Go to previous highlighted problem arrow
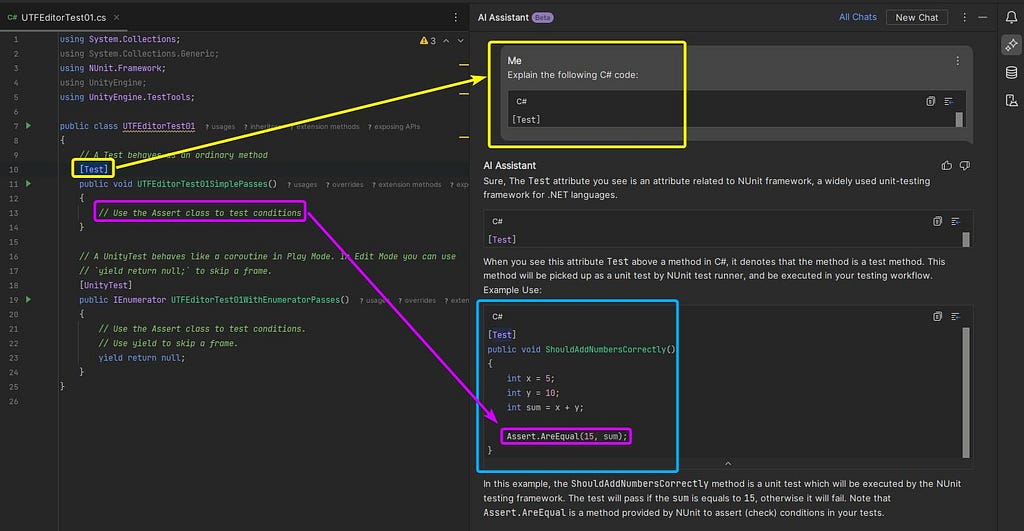1024x531 pixels. coord(446,40)
